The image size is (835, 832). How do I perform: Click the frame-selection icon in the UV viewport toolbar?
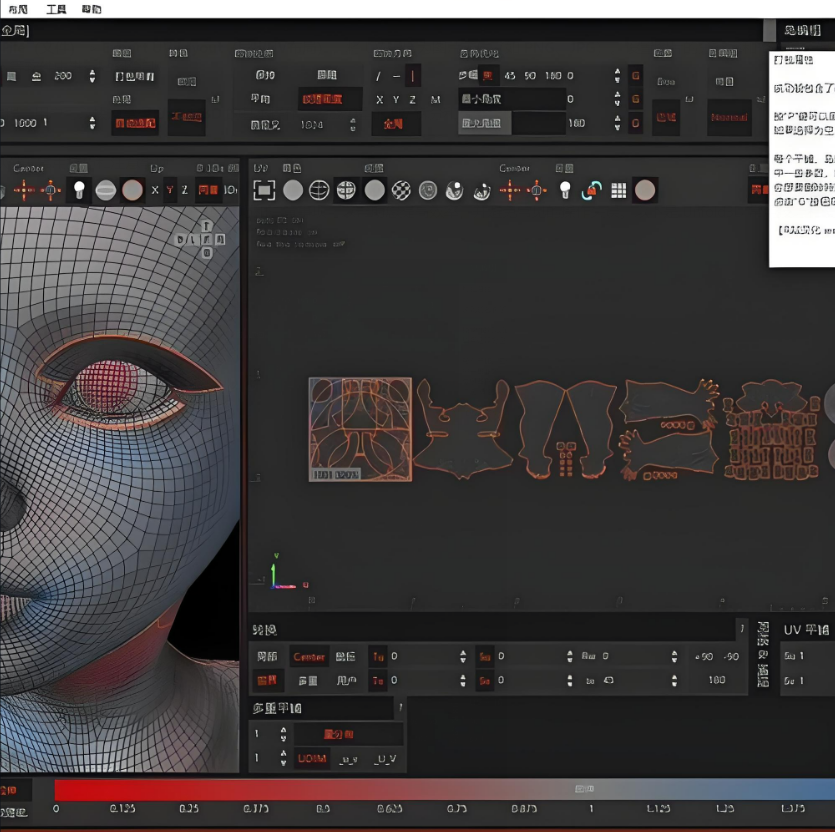[265, 190]
